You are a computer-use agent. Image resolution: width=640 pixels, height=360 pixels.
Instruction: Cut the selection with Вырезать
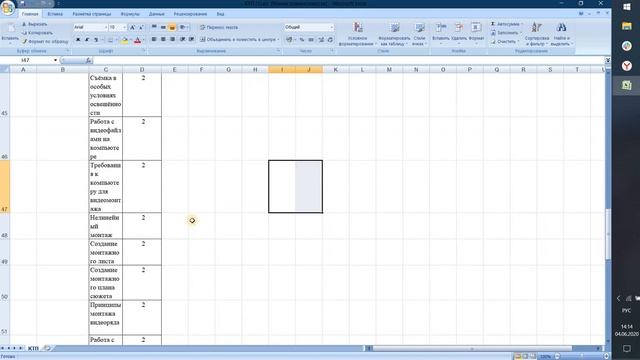(x=34, y=24)
